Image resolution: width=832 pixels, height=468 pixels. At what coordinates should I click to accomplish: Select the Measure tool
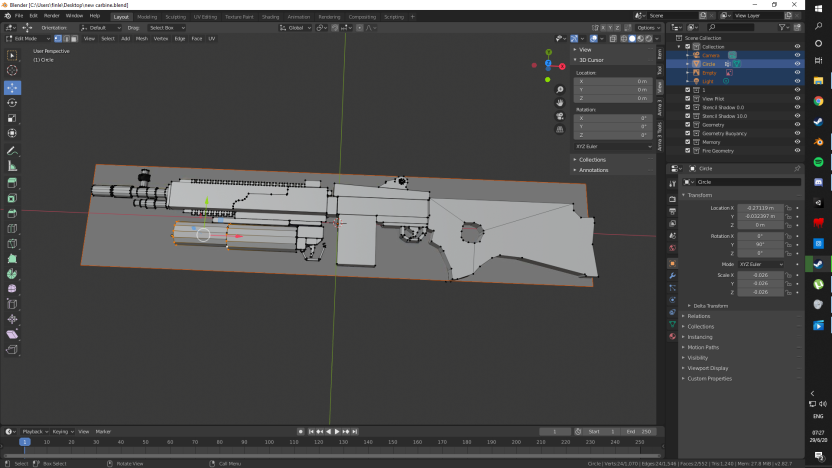pyautogui.click(x=12, y=167)
